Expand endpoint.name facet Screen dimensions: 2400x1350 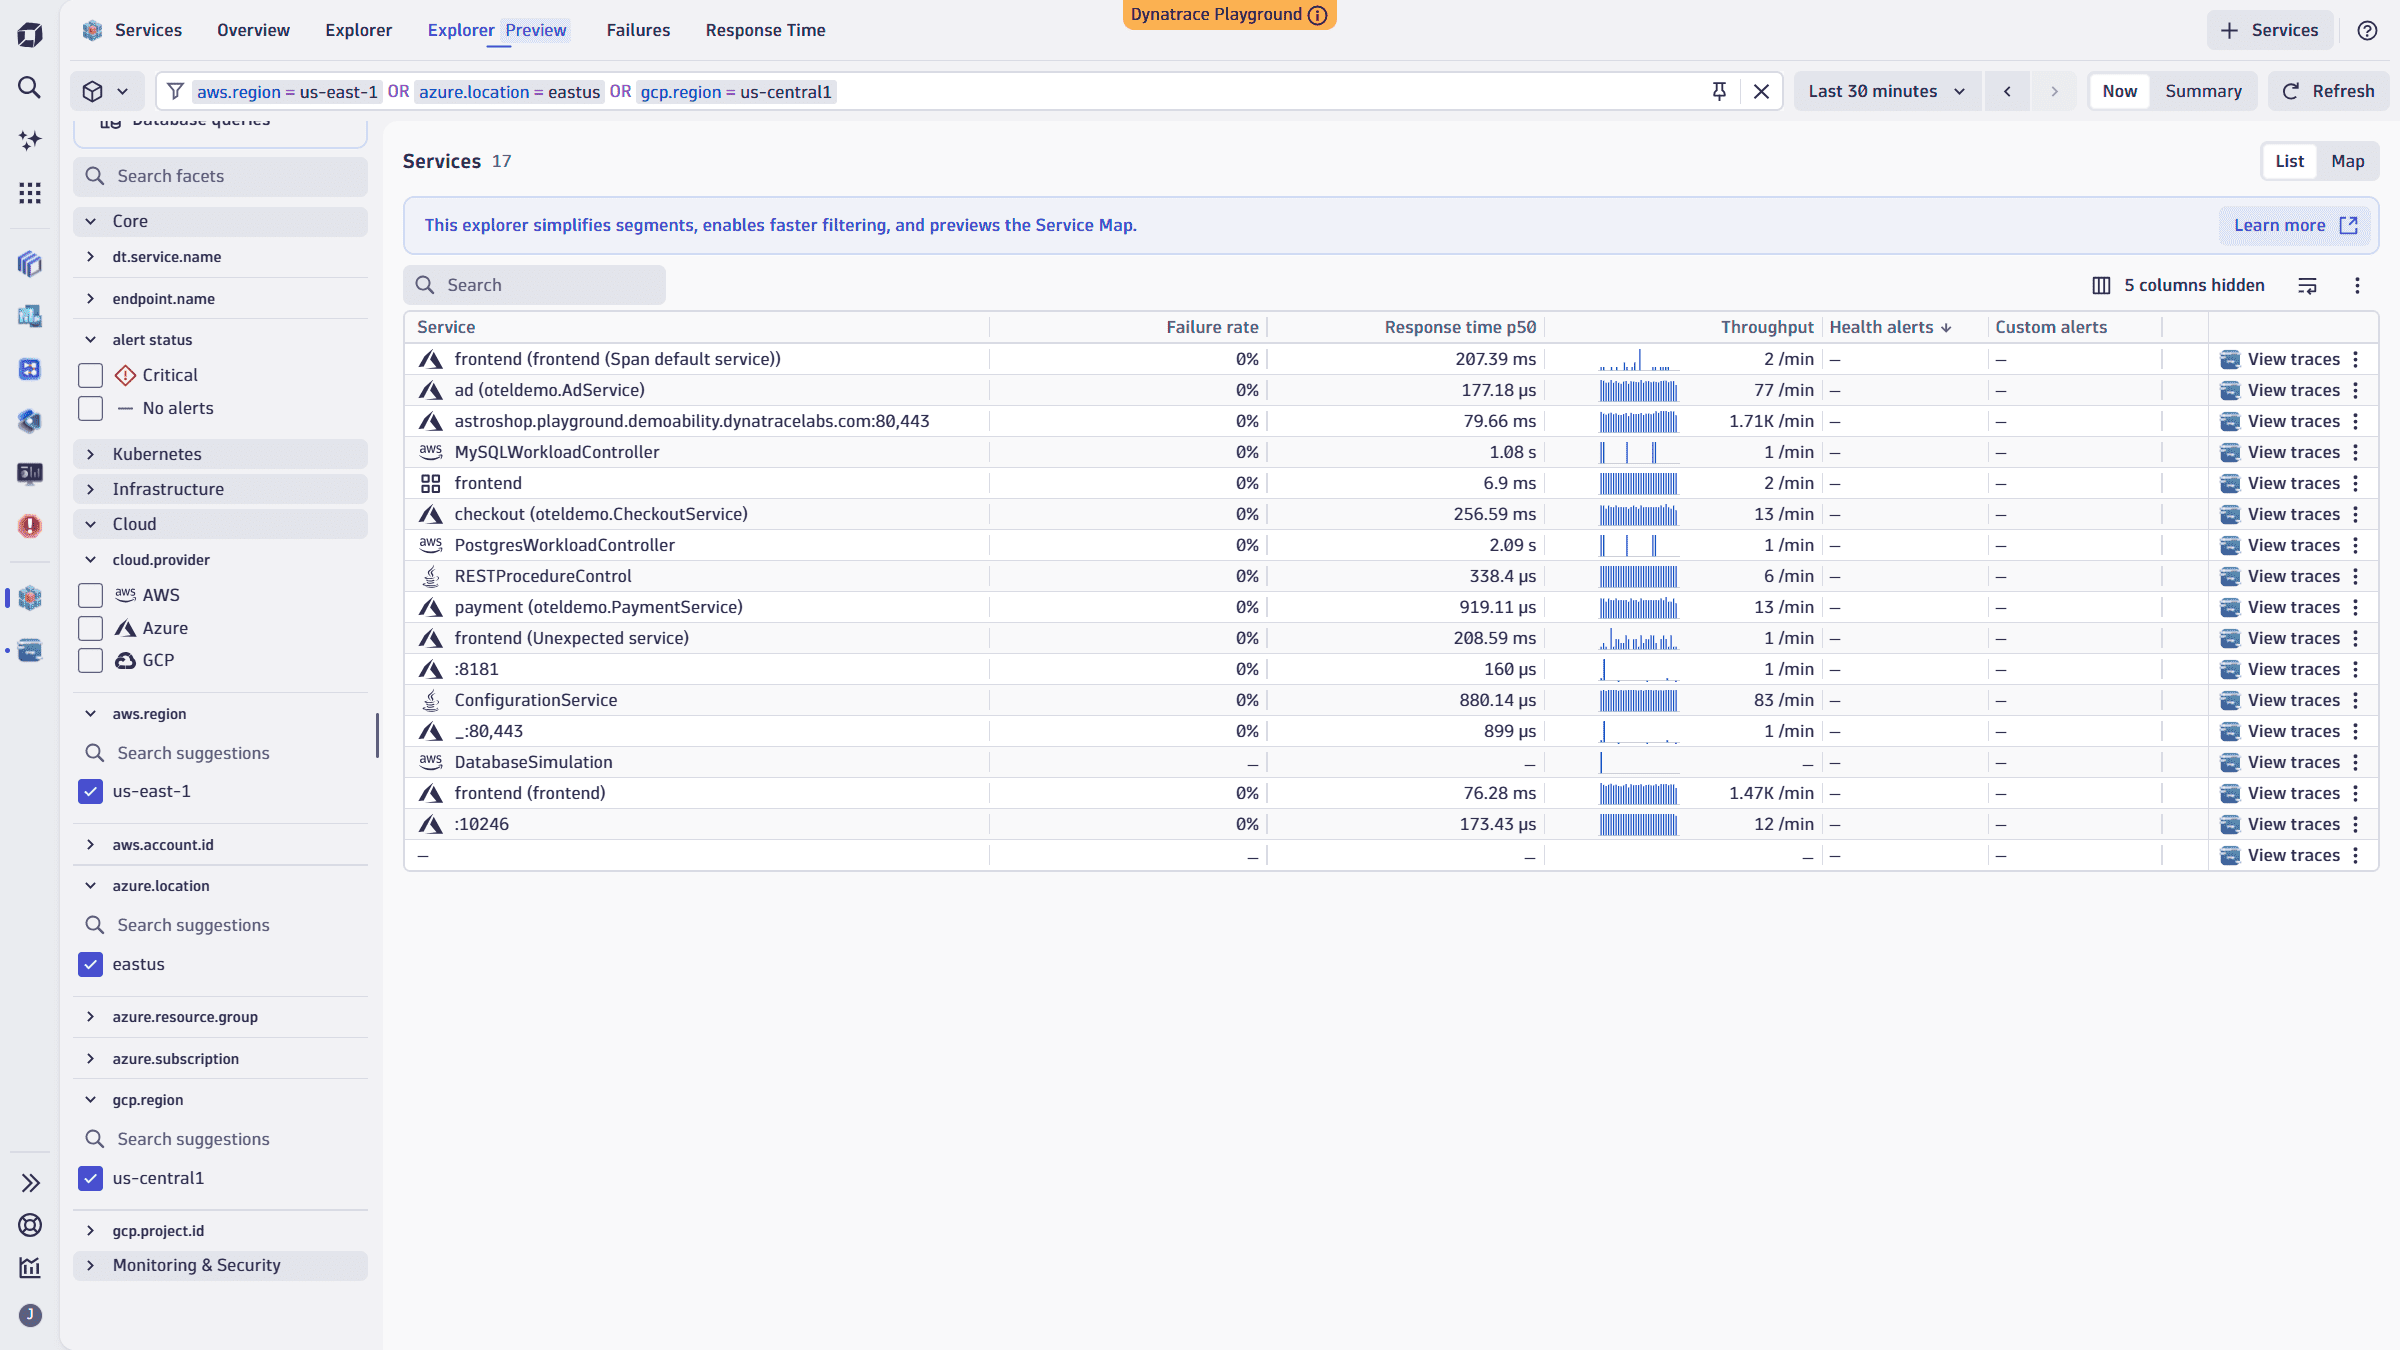(x=220, y=299)
